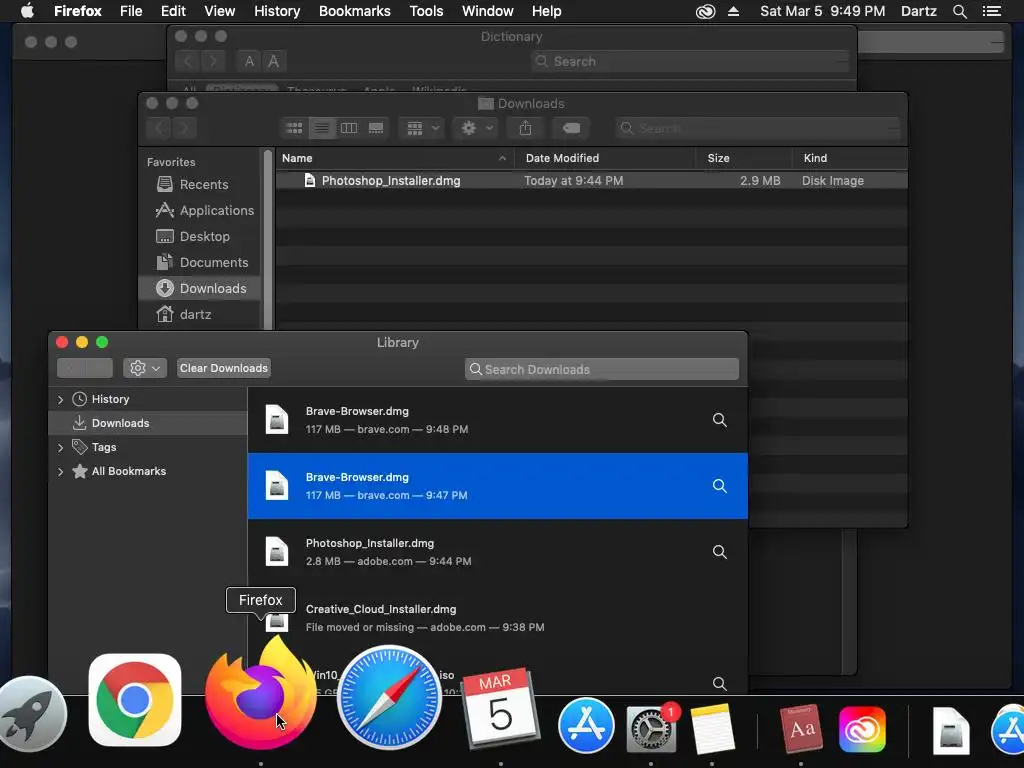Click the Clear Downloads button

point(223,368)
